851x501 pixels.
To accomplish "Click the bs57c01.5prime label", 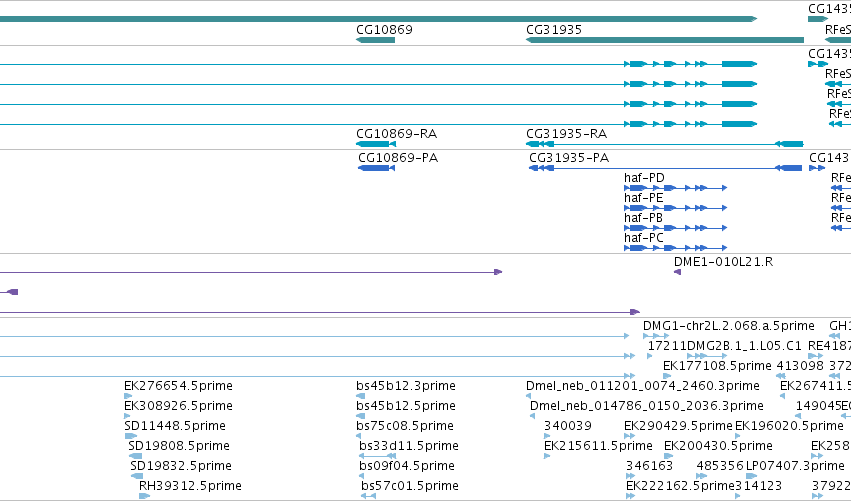I will pos(410,486).
